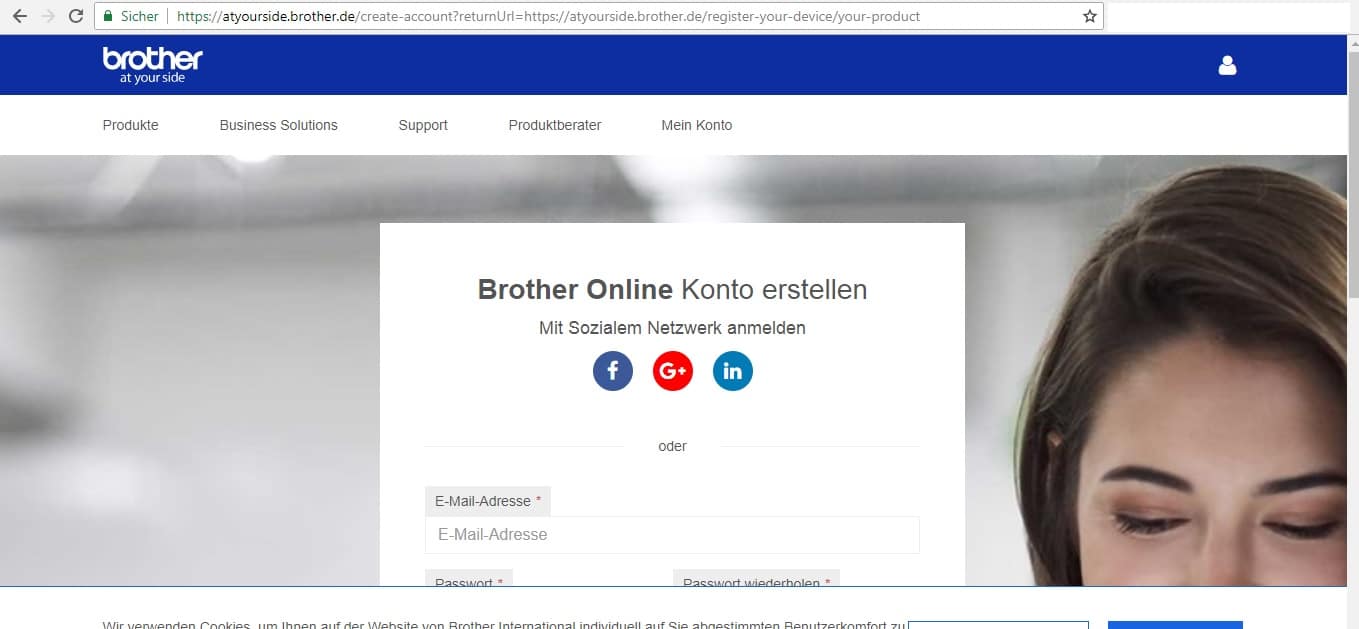Image resolution: width=1359 pixels, height=629 pixels.
Task: Open the user account profile icon
Action: click(x=1228, y=65)
